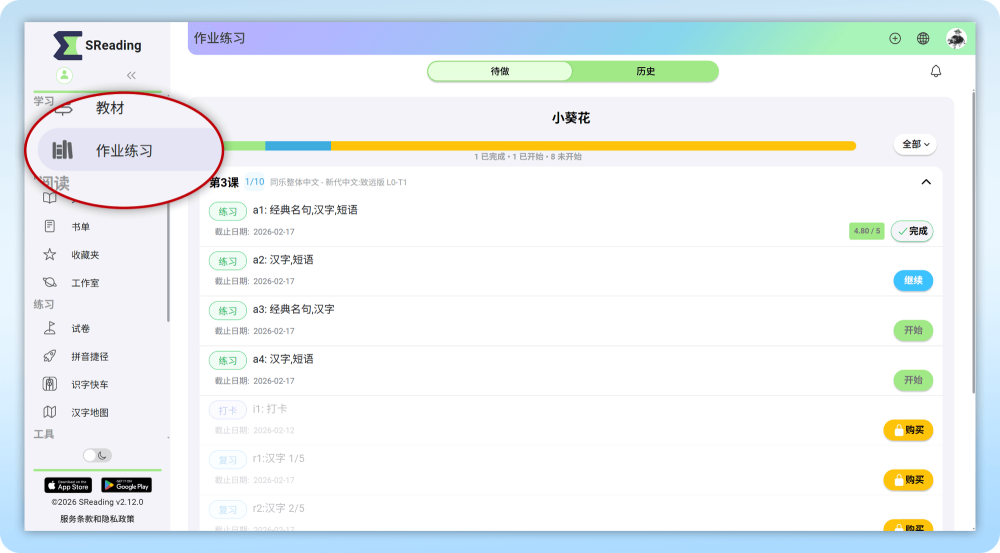This screenshot has height=553, width=1000.
Task: Click 1 已完成 • 1 已开始 • 8 未开始 text
Action: tap(527, 157)
